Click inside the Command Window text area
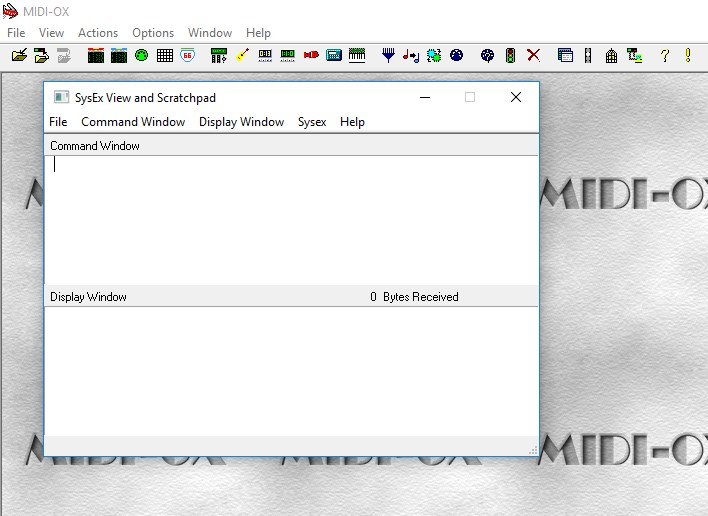This screenshot has width=708, height=516. click(291, 220)
